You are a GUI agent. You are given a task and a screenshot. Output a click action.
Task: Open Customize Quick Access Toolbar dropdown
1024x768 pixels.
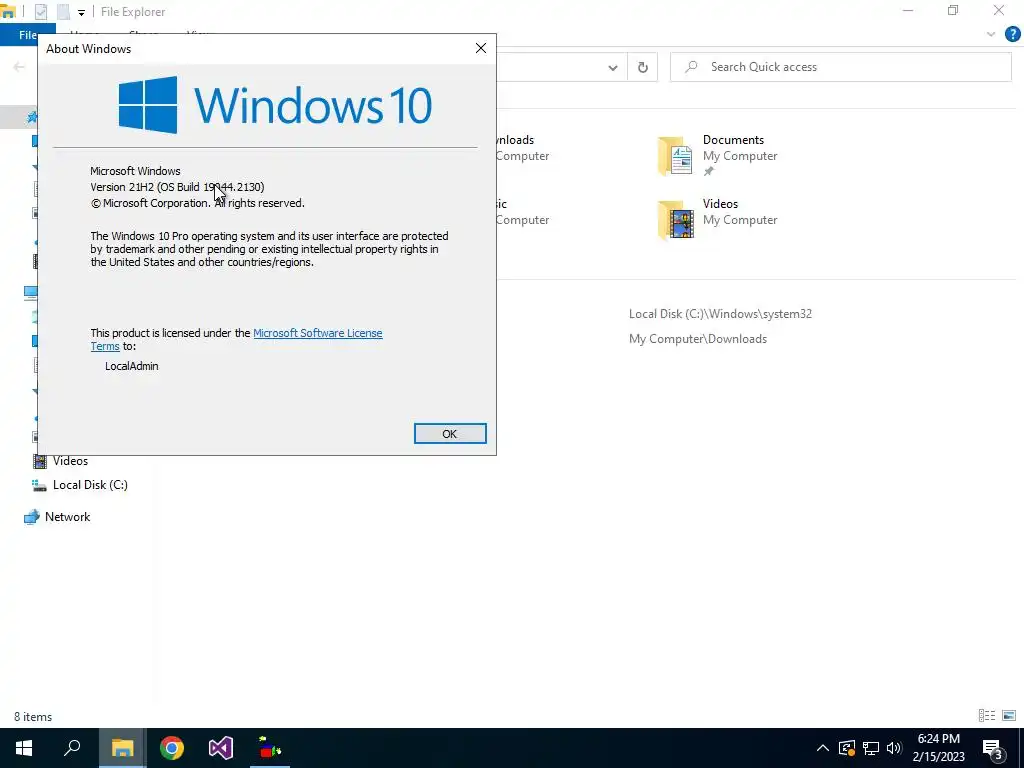81,12
